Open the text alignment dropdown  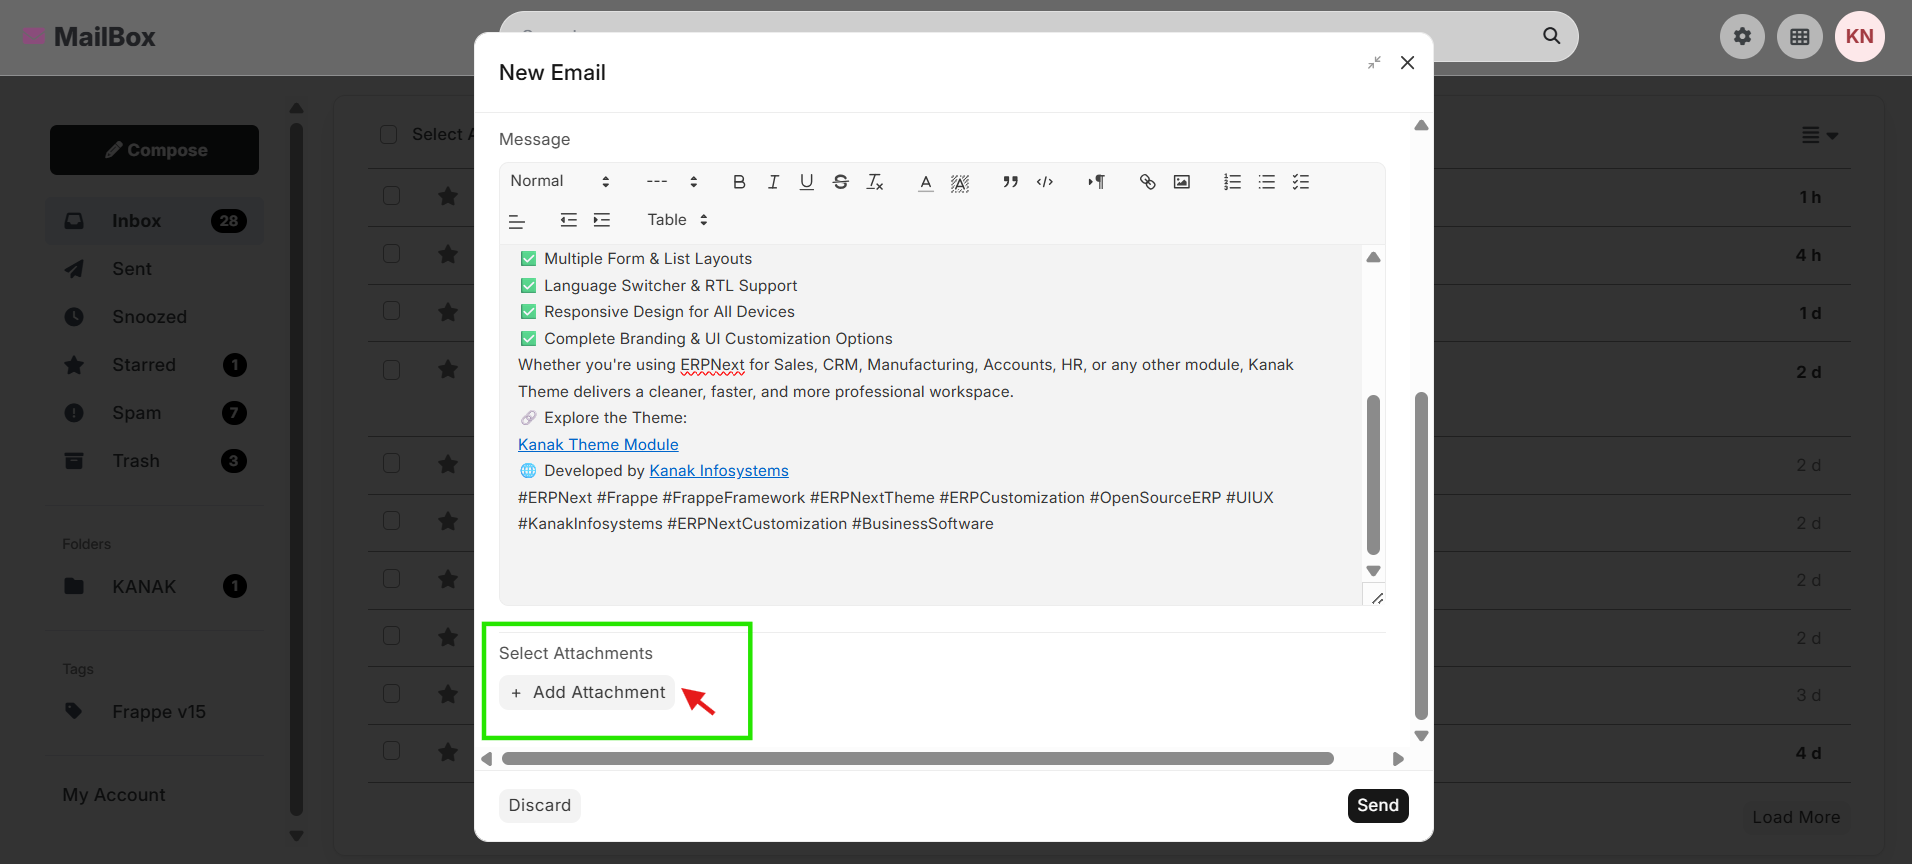click(517, 221)
